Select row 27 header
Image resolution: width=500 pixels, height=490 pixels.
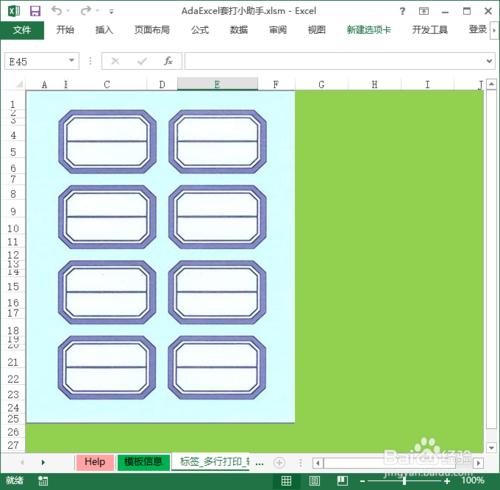point(13,445)
